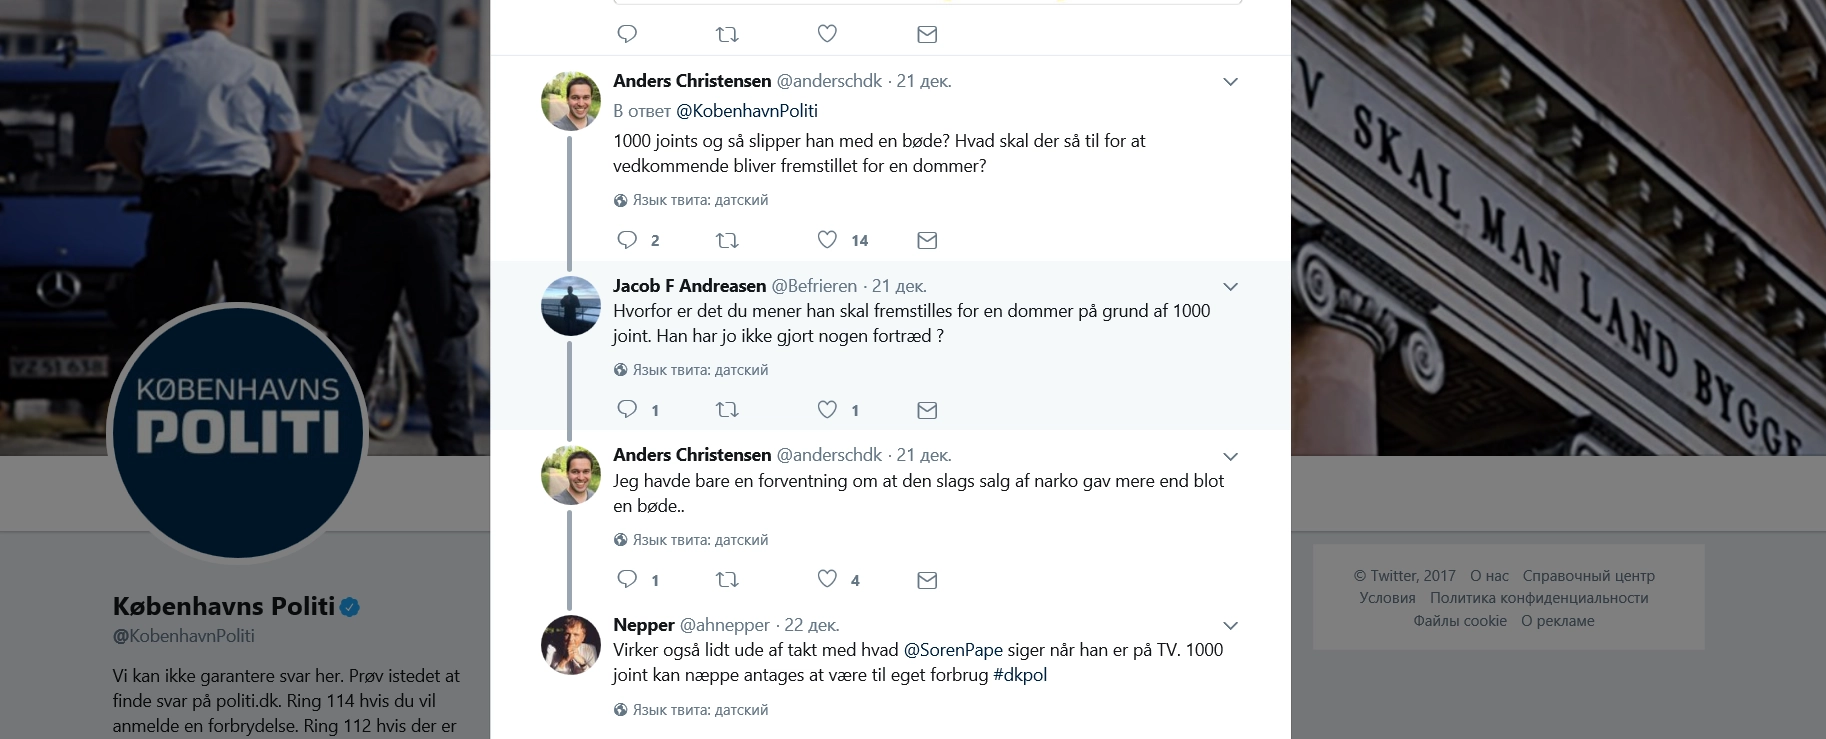Open the Справочный центр footer link

[1588, 576]
